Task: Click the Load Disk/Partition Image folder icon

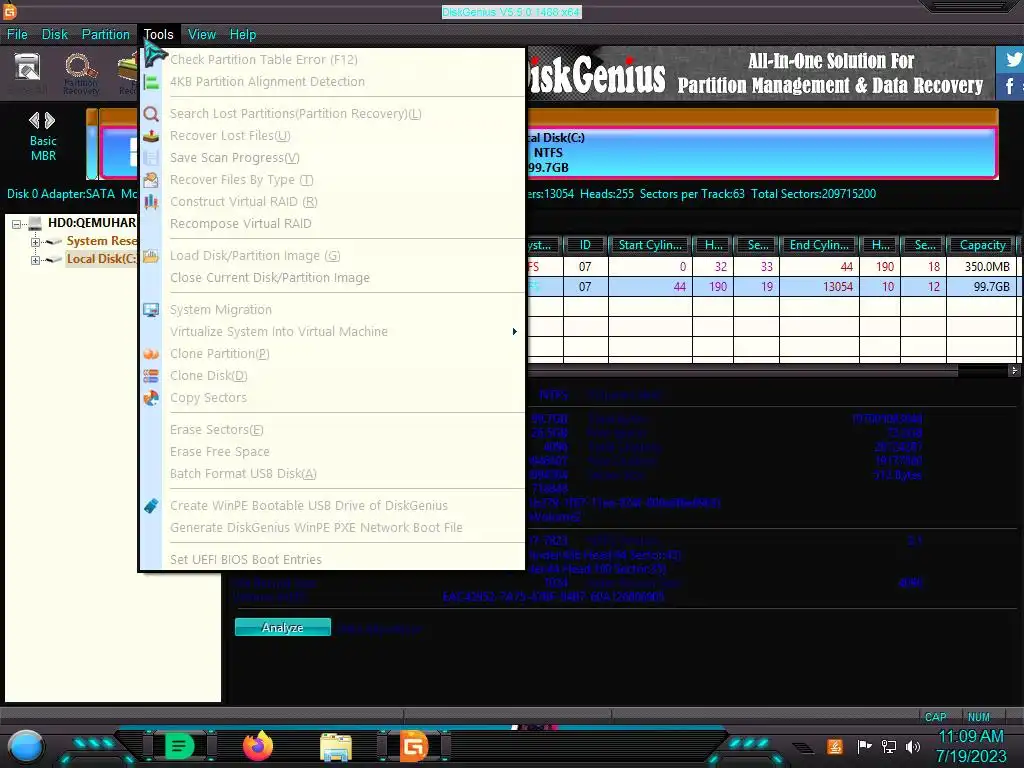Action: (151, 255)
